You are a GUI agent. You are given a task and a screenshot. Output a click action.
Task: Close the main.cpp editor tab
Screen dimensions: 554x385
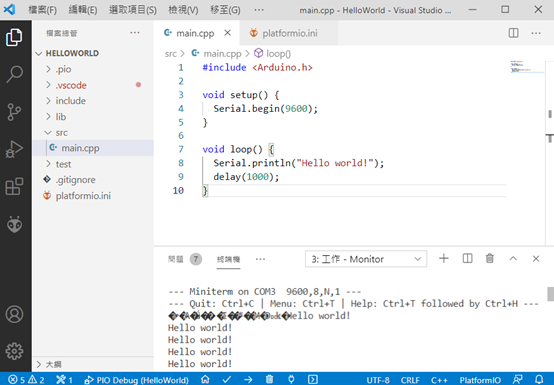pos(228,33)
